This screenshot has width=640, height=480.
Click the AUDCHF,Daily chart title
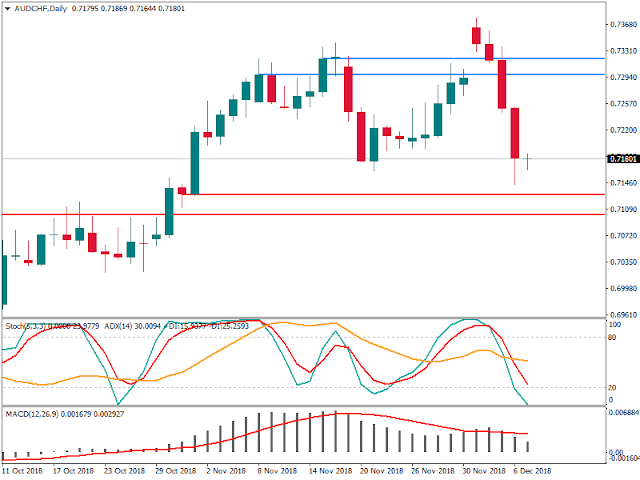point(40,9)
